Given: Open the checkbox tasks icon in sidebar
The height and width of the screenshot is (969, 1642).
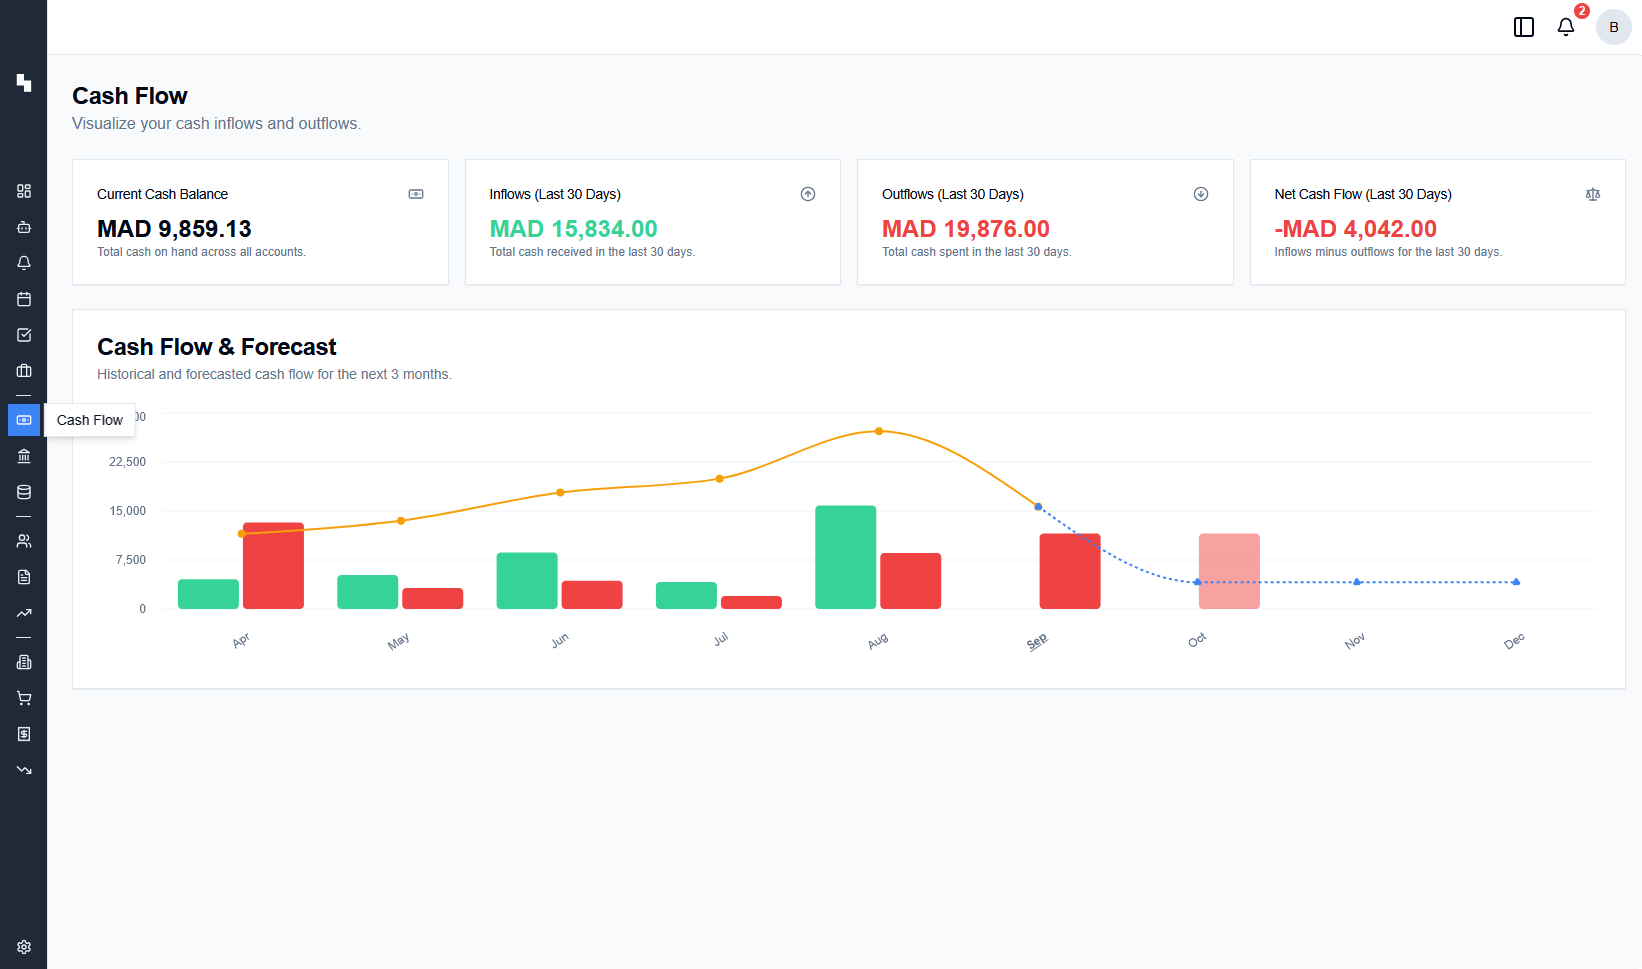Looking at the screenshot, I should point(24,335).
